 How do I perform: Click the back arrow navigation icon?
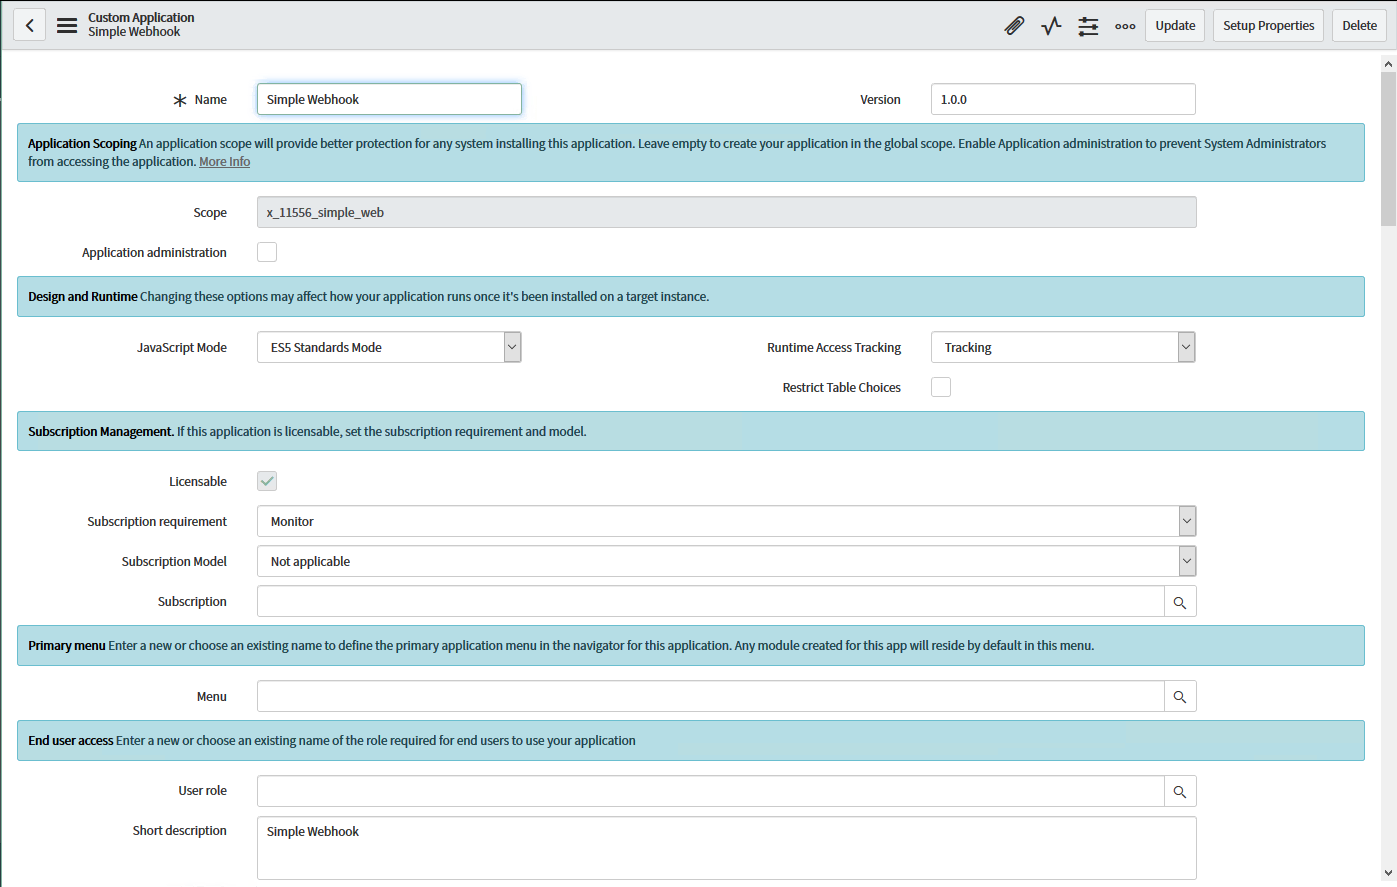29,24
